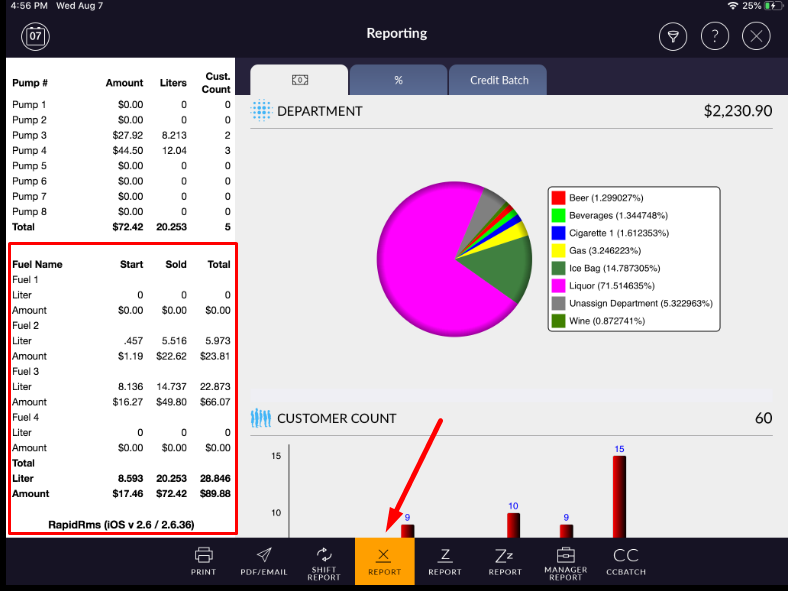Open the Z Report
The image size is (788, 591).
pos(445,560)
